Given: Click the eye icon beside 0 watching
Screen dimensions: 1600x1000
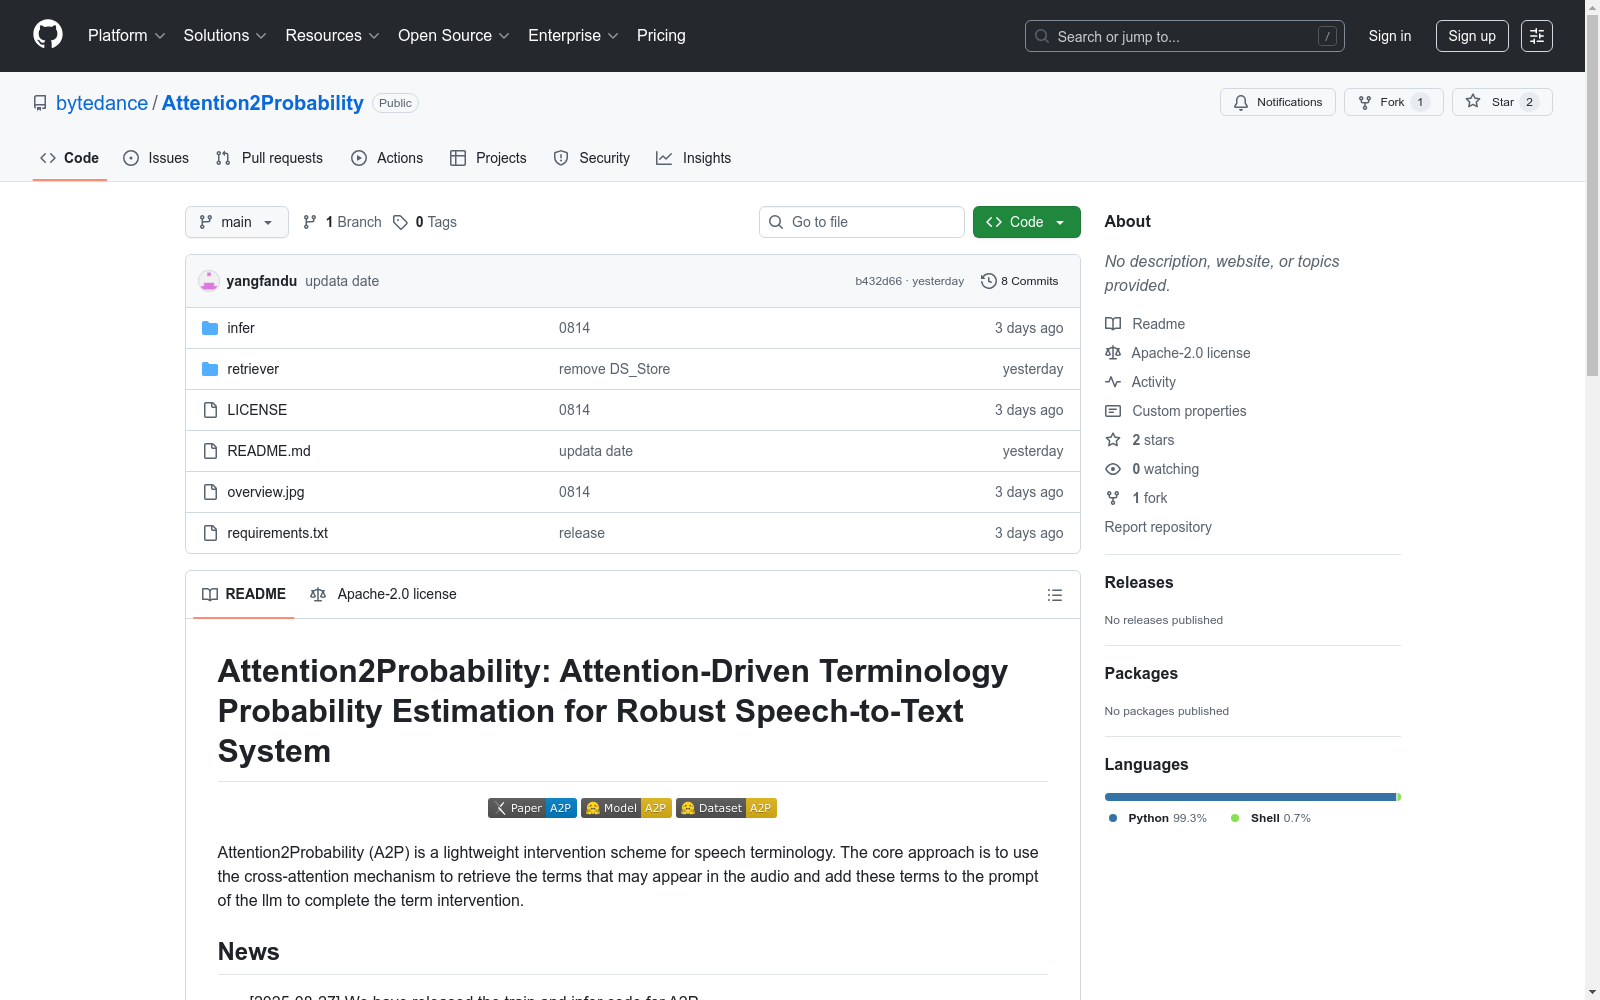Looking at the screenshot, I should 1113,469.
